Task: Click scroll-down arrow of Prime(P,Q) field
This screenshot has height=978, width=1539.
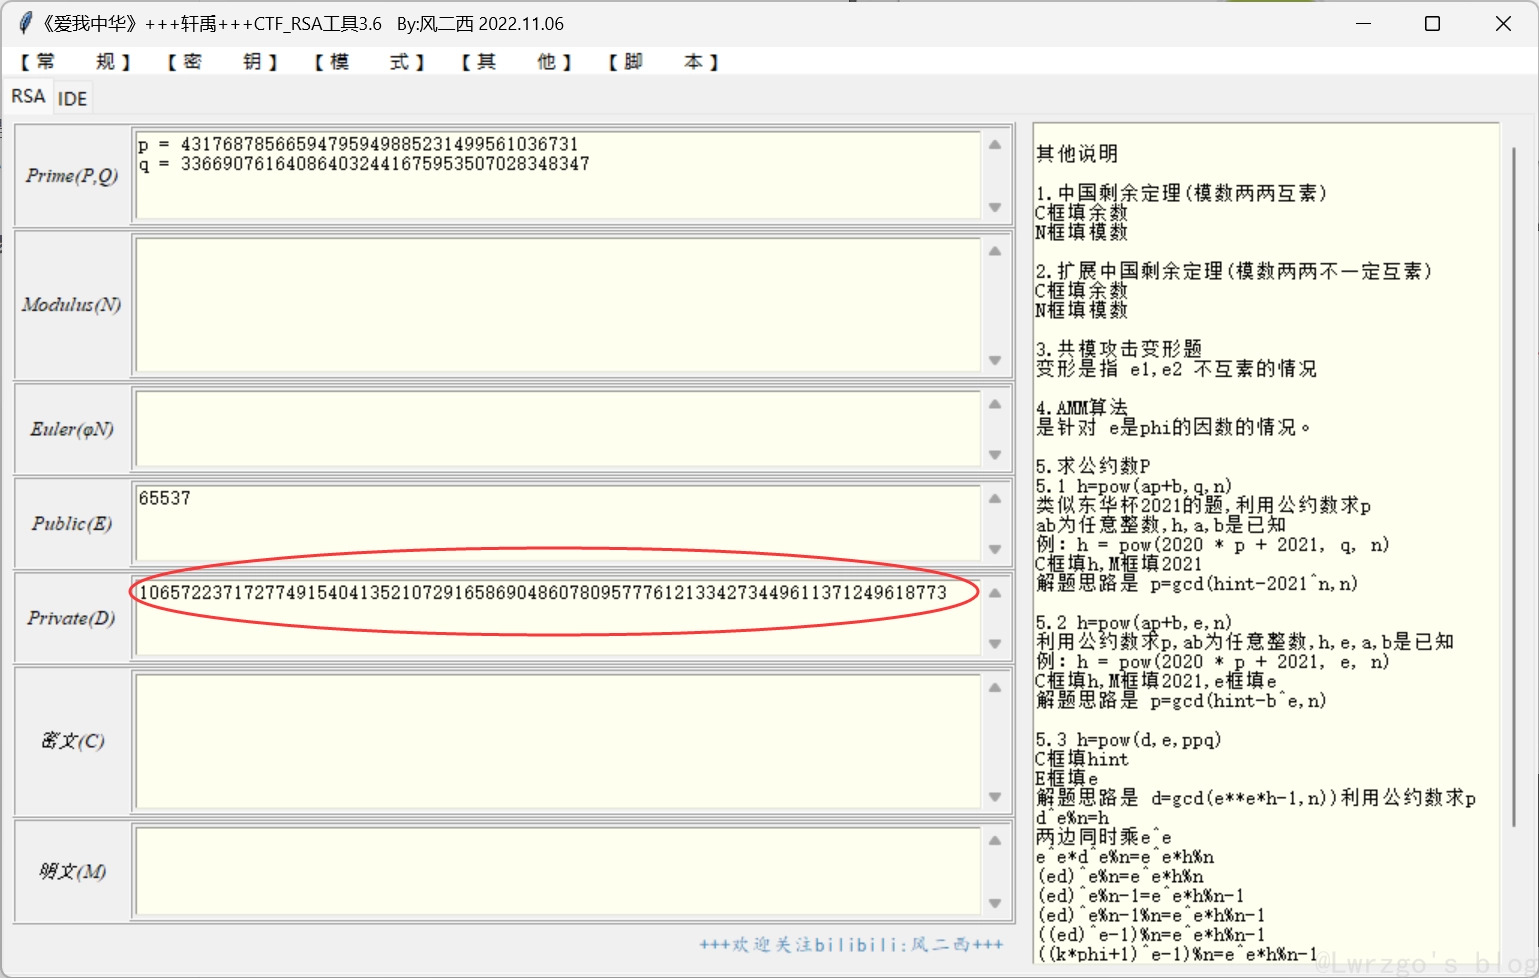Action: 995,208
